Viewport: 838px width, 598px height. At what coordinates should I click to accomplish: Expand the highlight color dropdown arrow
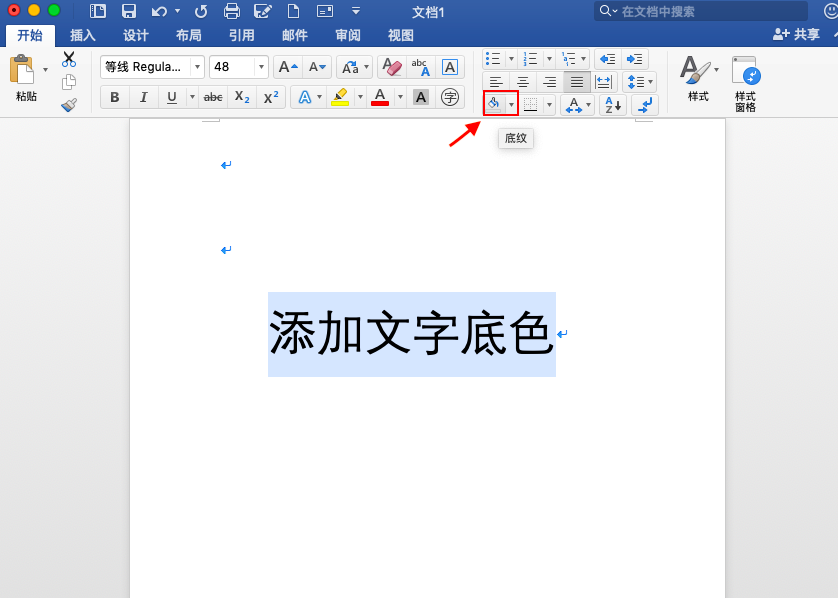tap(360, 97)
